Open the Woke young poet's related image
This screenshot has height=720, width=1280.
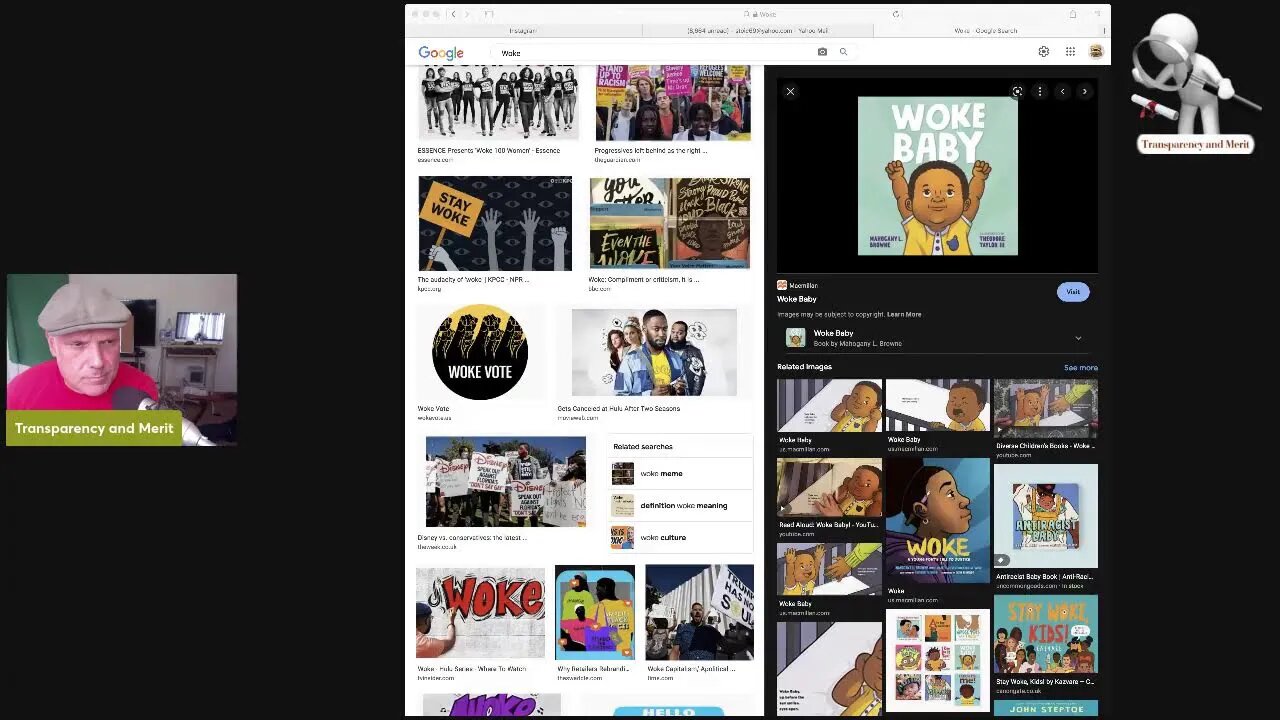point(937,520)
